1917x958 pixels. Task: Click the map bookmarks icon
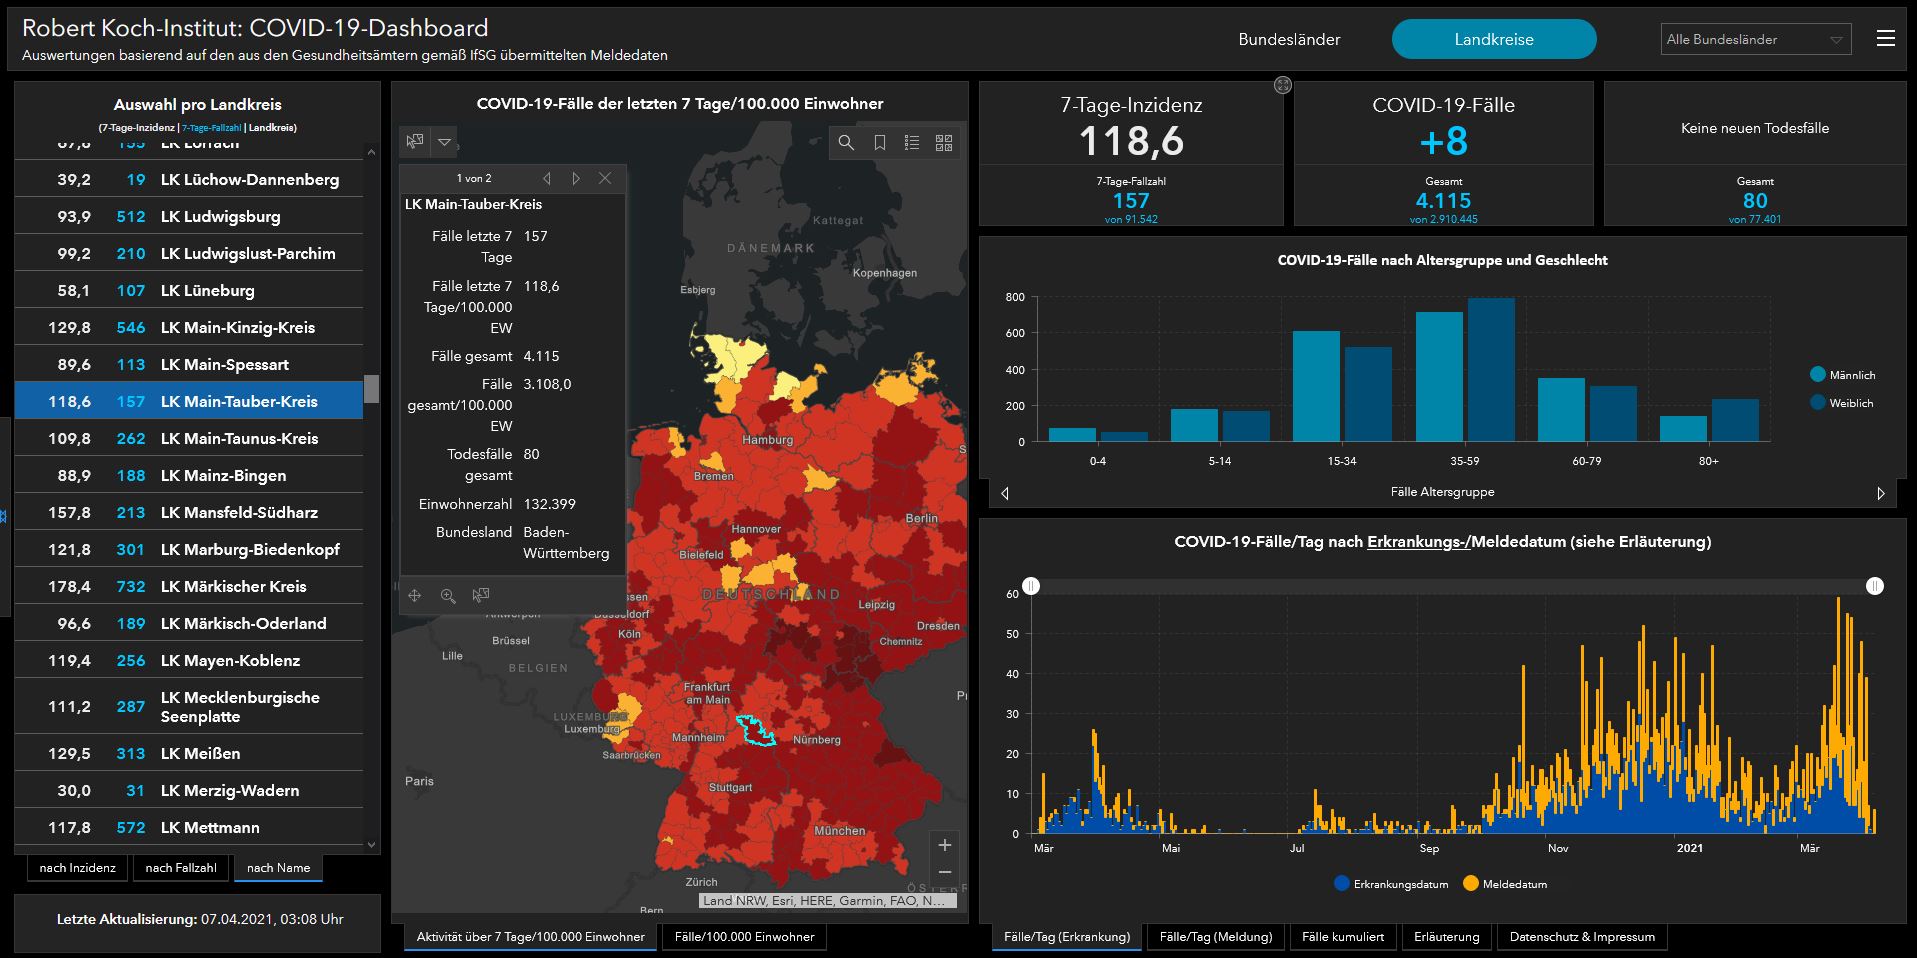point(879,143)
